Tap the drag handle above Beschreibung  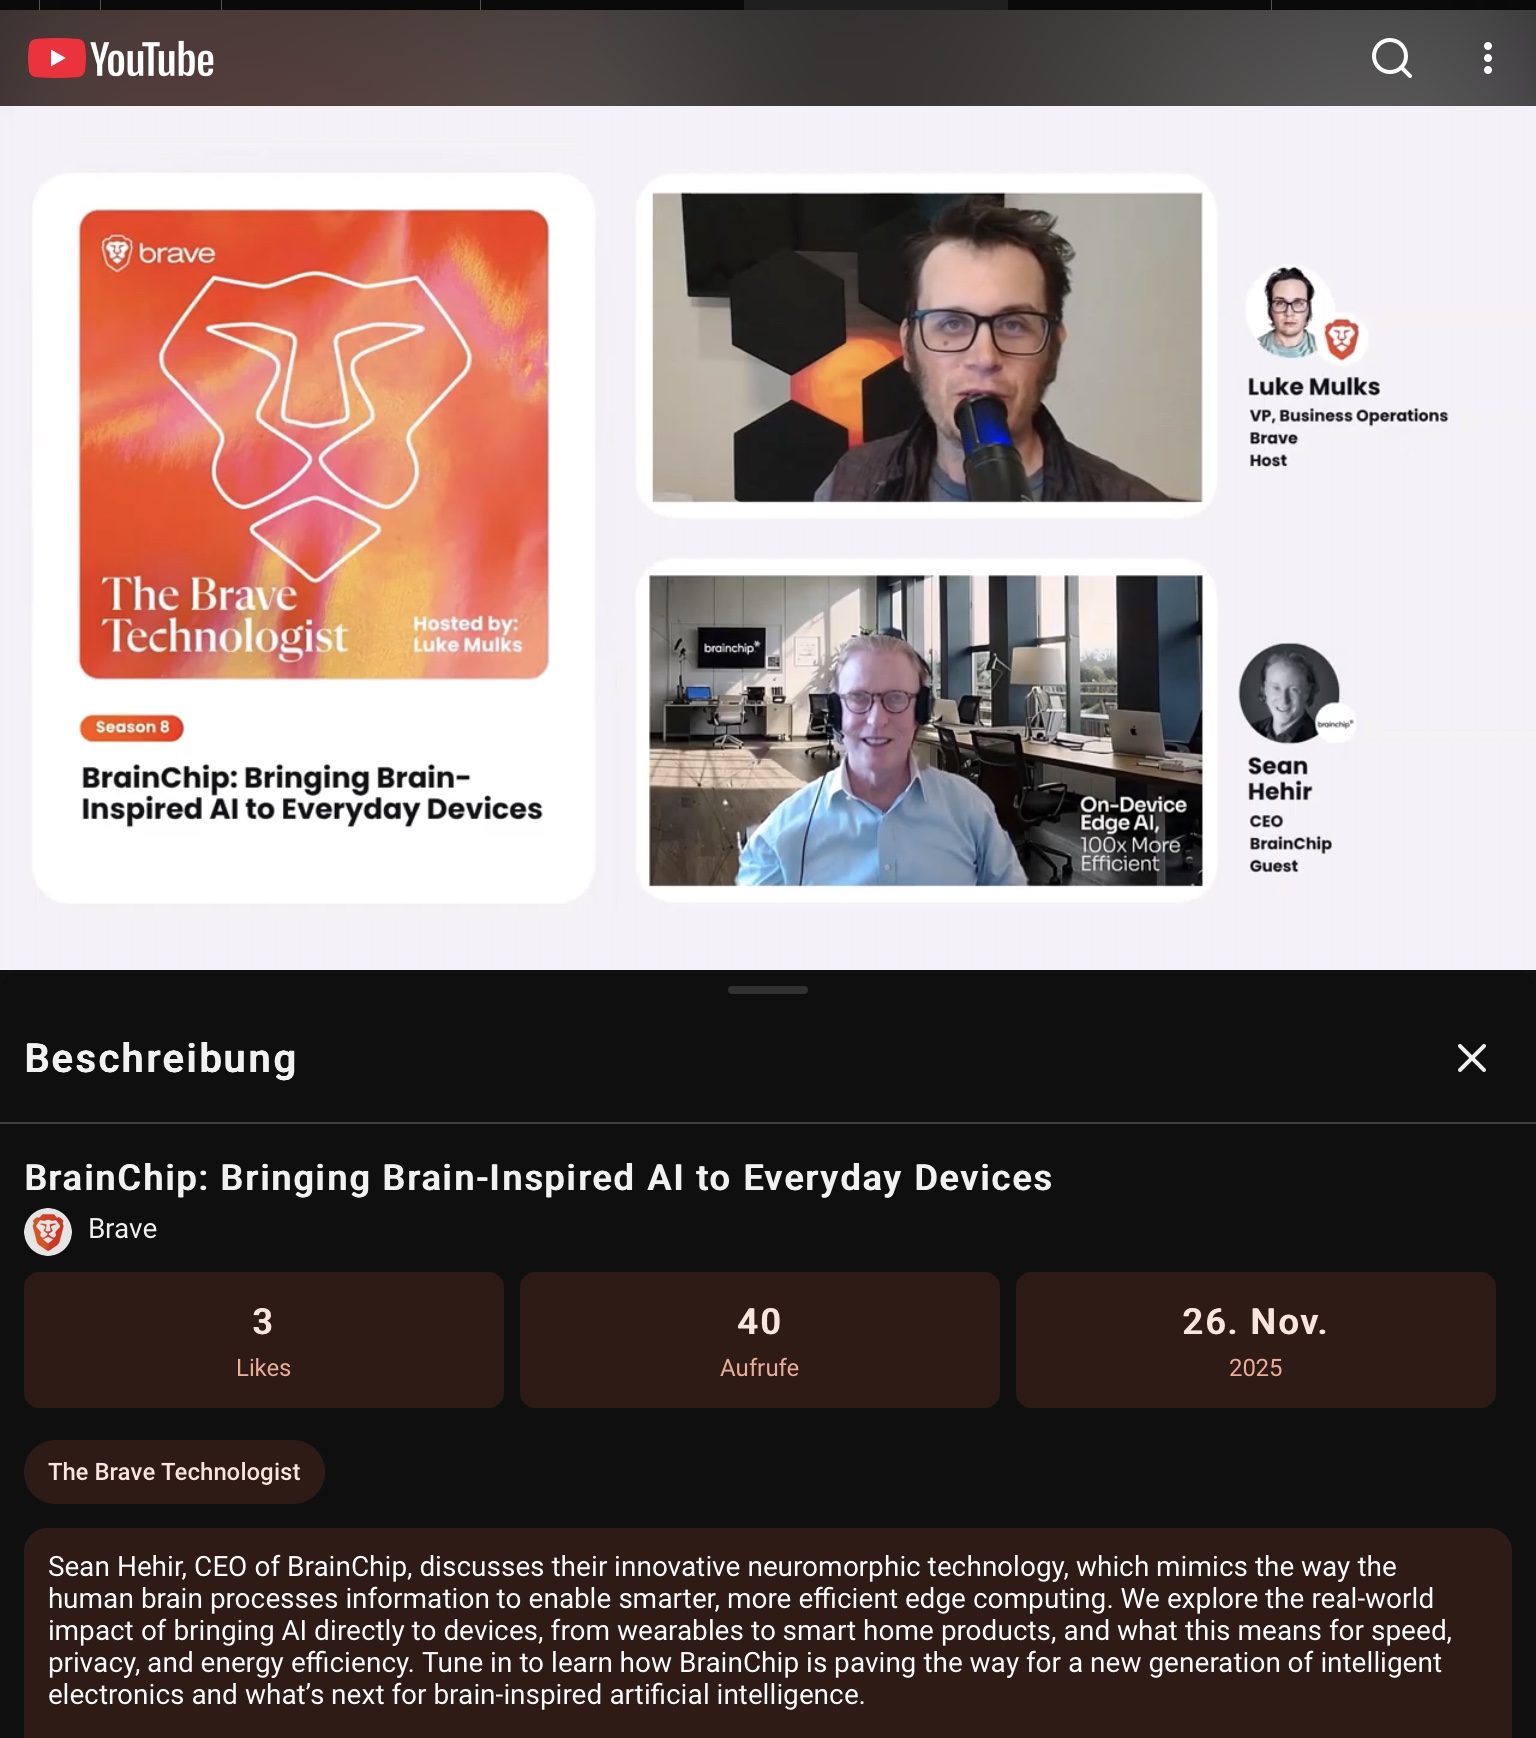point(768,990)
